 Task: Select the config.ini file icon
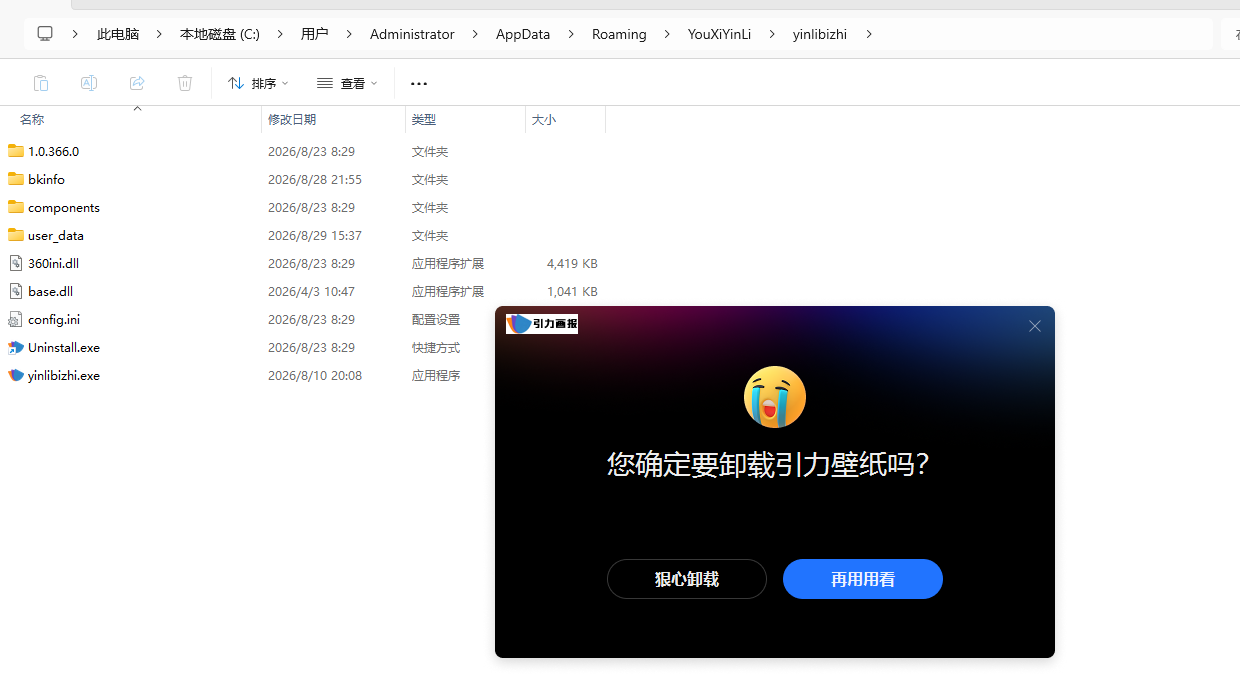coord(15,319)
